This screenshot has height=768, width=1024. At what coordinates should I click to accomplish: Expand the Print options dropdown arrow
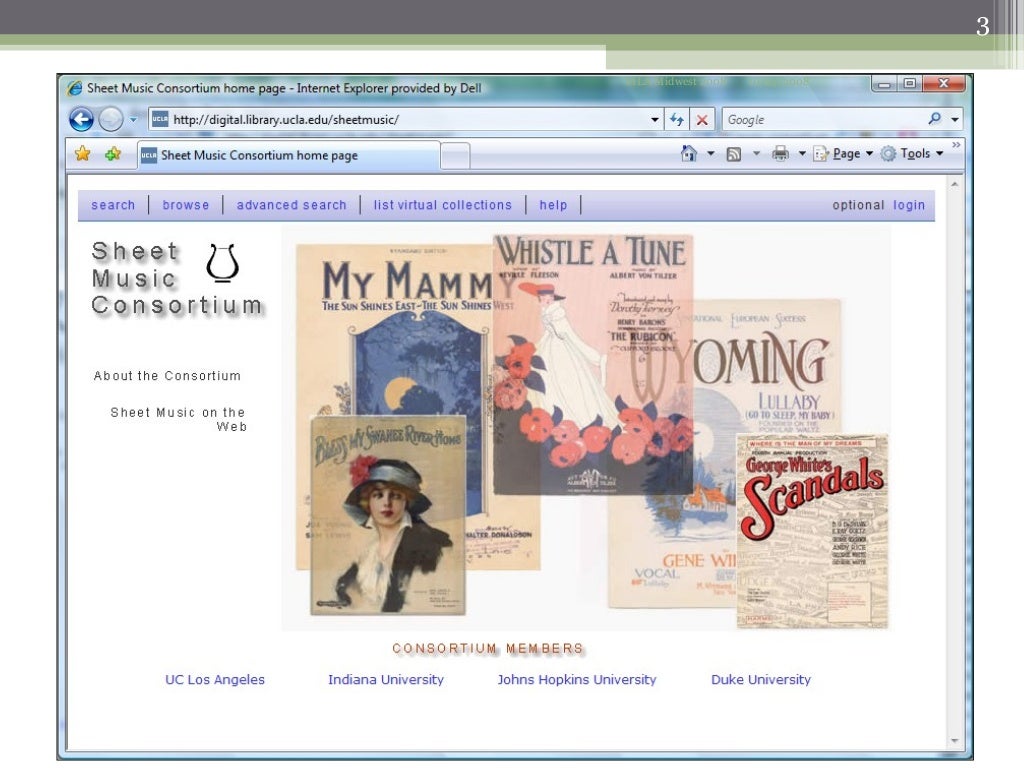click(802, 153)
